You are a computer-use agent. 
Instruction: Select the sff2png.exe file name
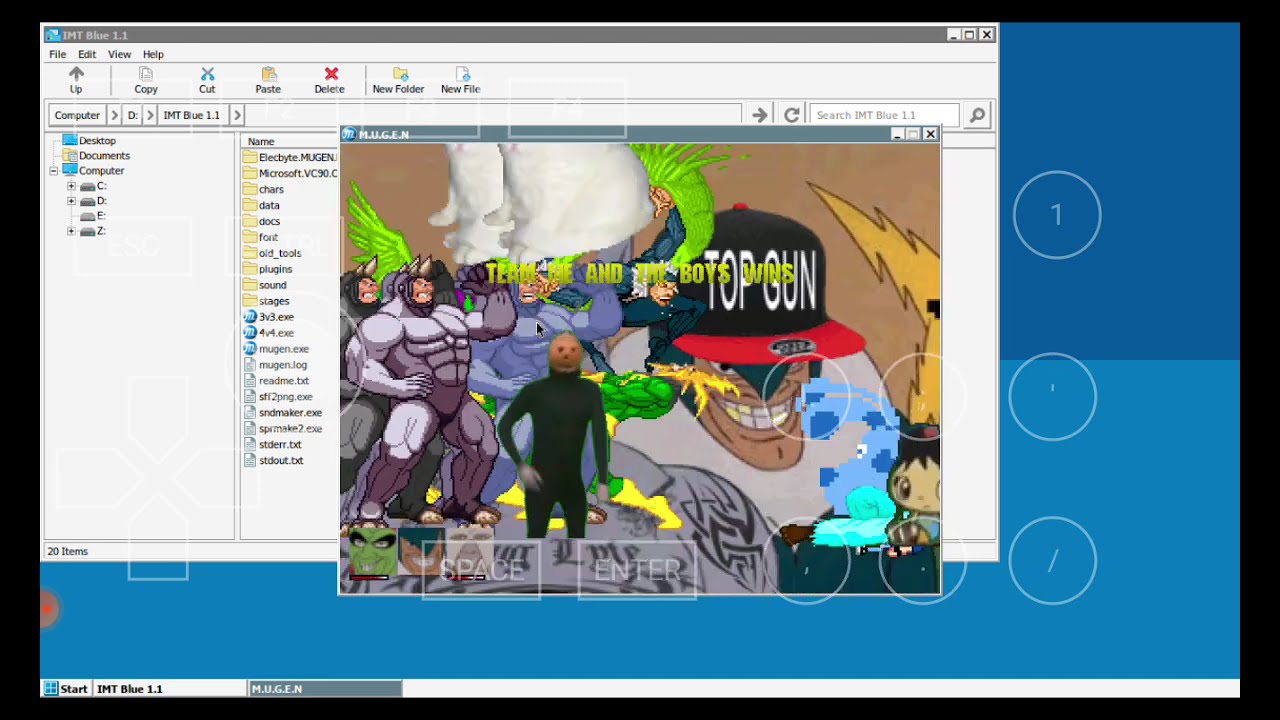click(286, 397)
